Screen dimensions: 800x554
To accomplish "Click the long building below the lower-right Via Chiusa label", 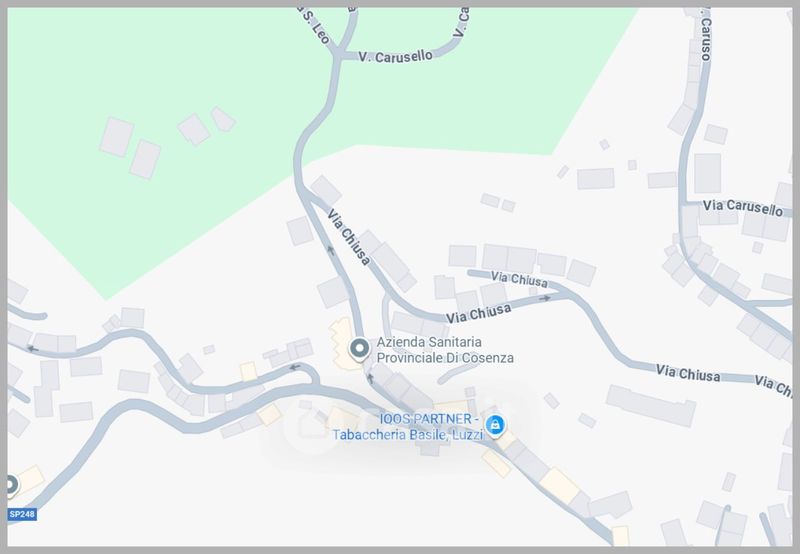I will click(651, 406).
